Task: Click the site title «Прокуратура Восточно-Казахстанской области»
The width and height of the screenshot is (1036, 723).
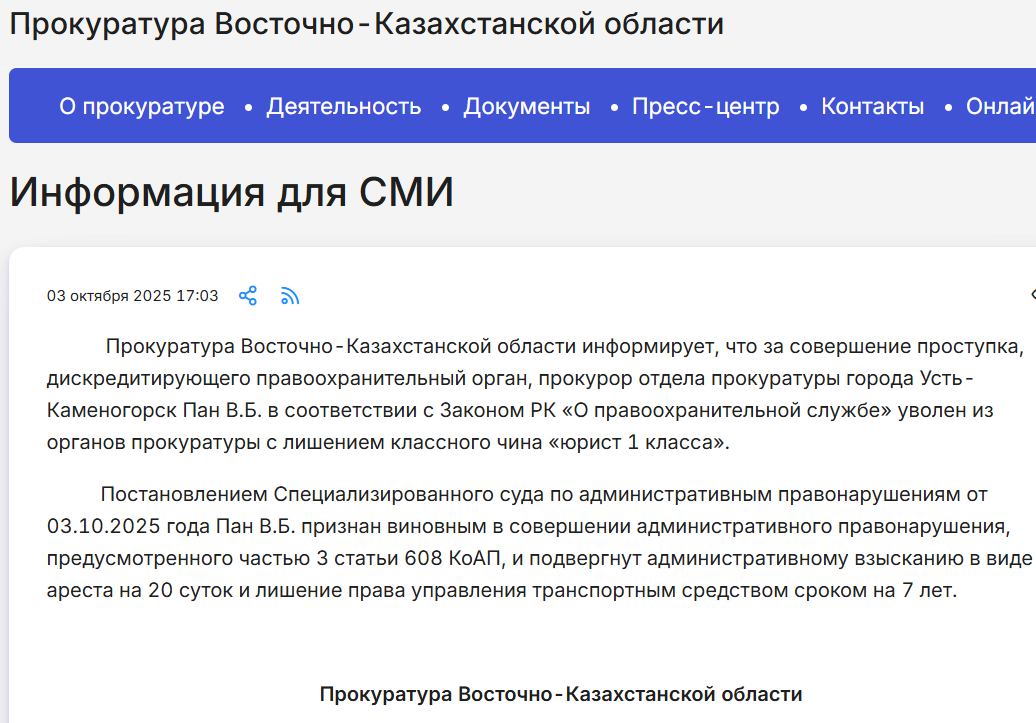Action: (x=366, y=24)
